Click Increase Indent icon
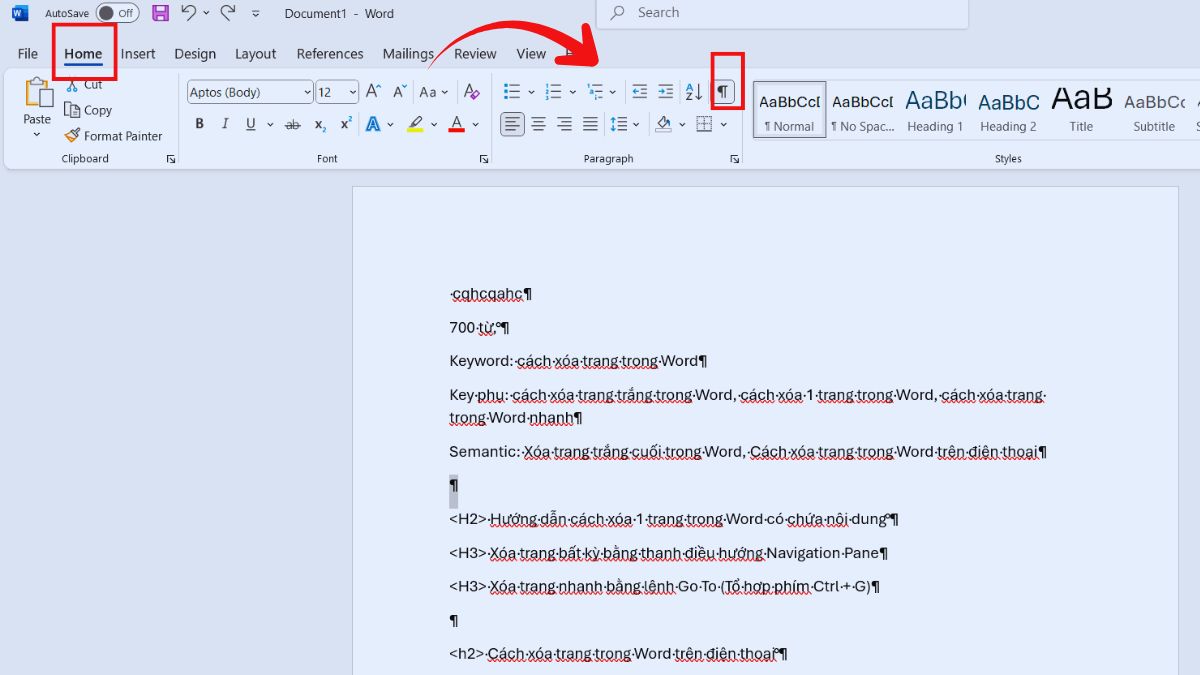 click(666, 92)
